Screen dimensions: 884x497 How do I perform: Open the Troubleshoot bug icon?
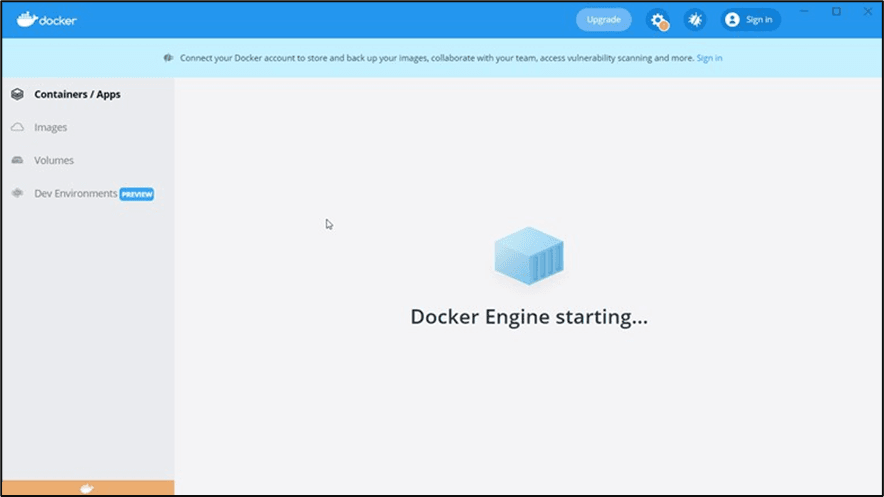tap(695, 20)
